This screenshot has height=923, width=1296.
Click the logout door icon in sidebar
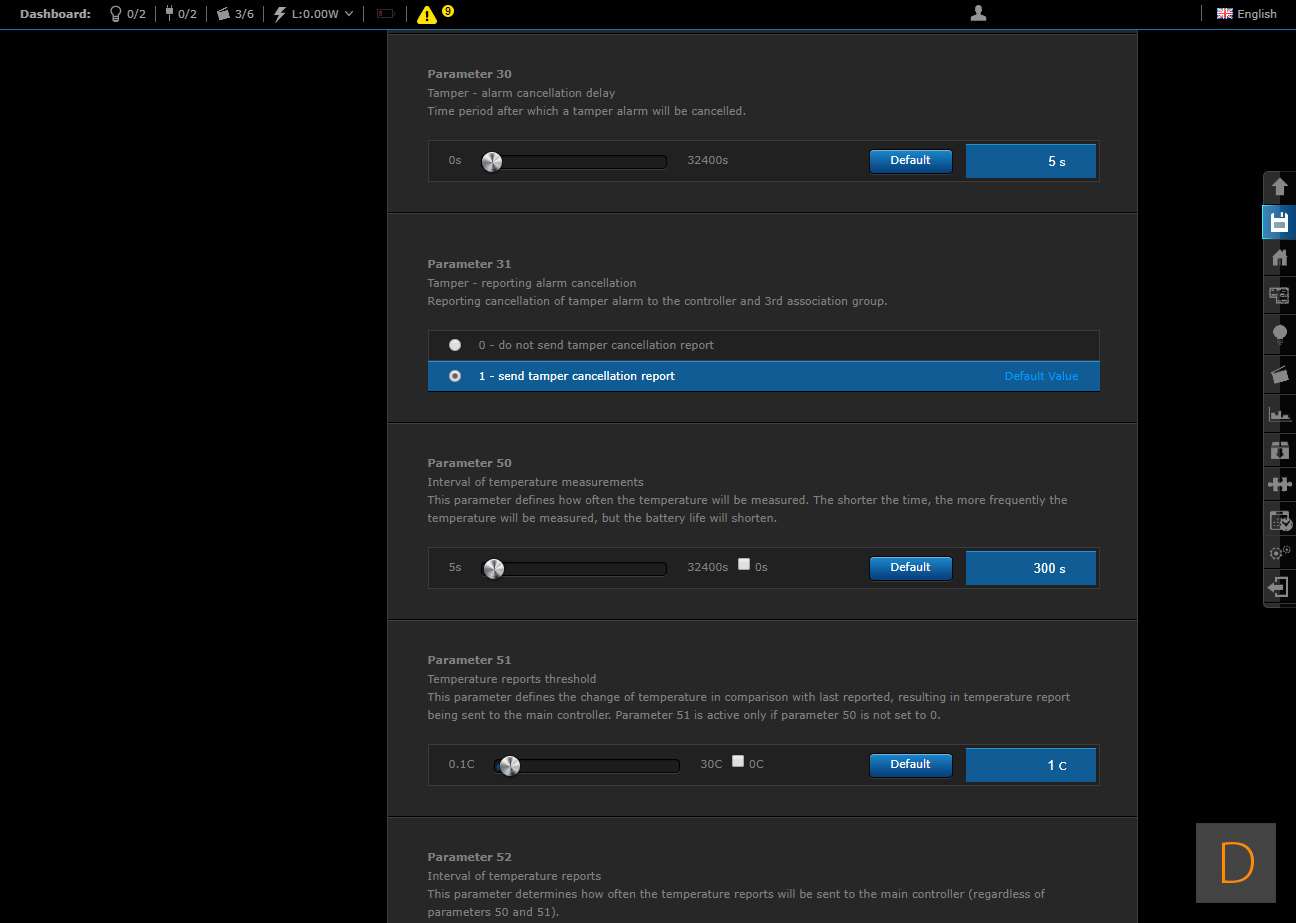point(1279,587)
